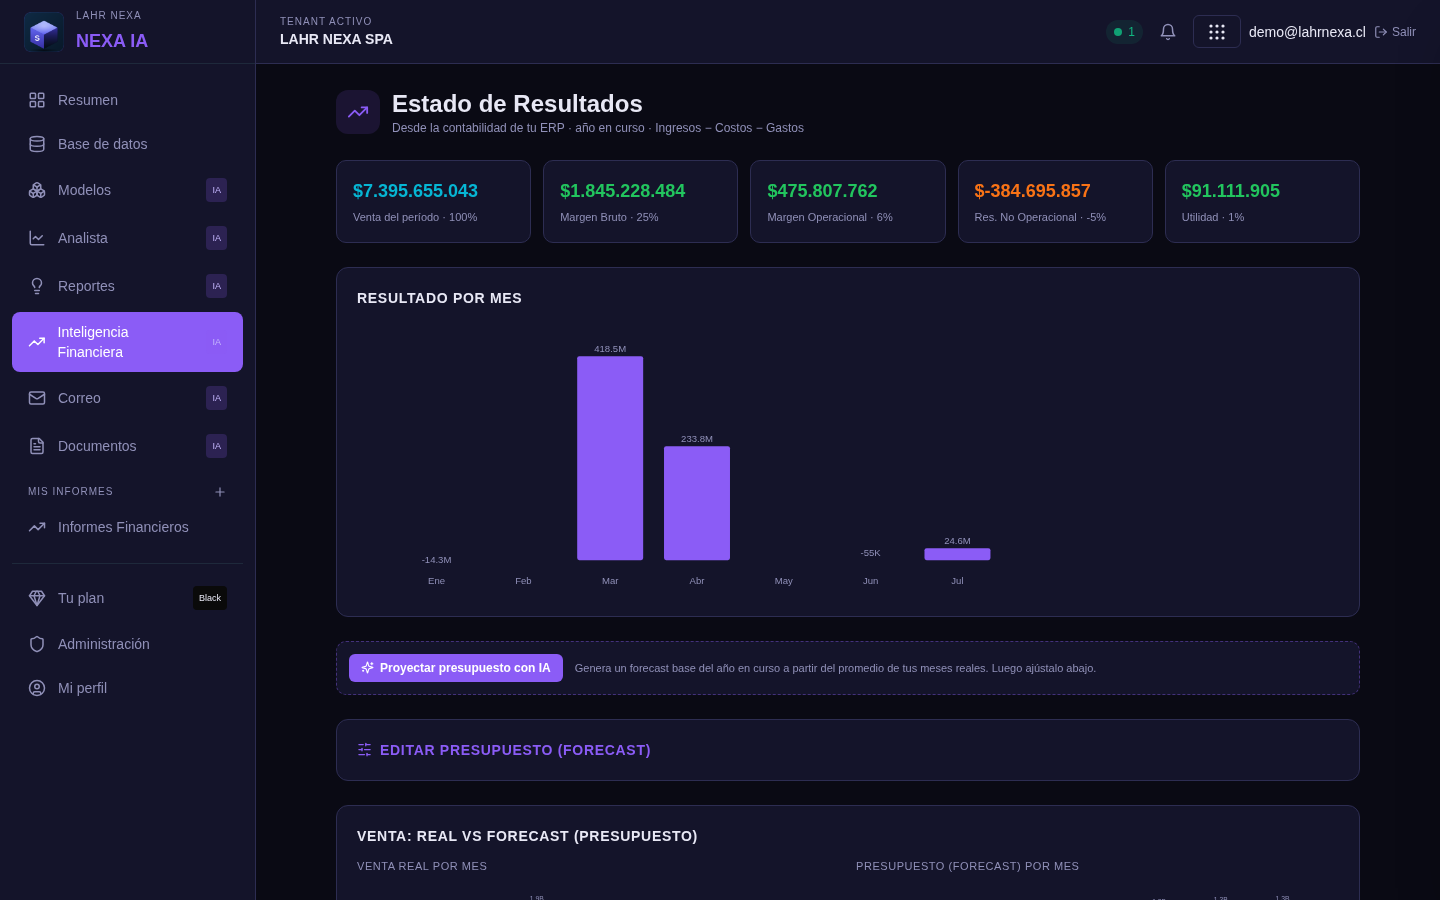Screen dimensions: 1440x900
Task: Click the NEXA IA cube logo
Action: click(44, 32)
